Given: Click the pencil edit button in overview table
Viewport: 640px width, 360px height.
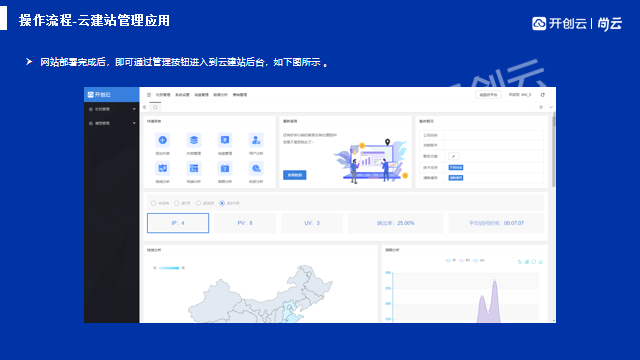Looking at the screenshot, I should coord(453,156).
